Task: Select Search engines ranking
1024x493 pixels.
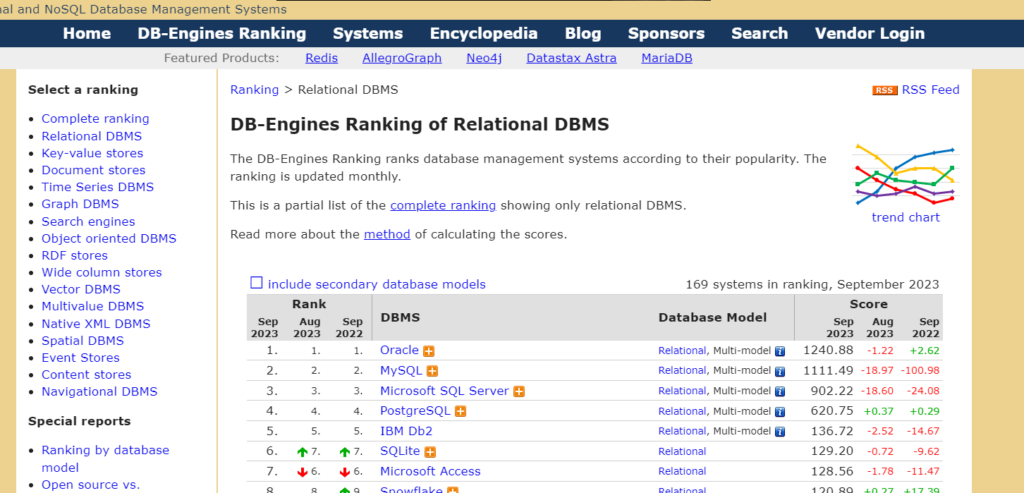Action: 88,222
